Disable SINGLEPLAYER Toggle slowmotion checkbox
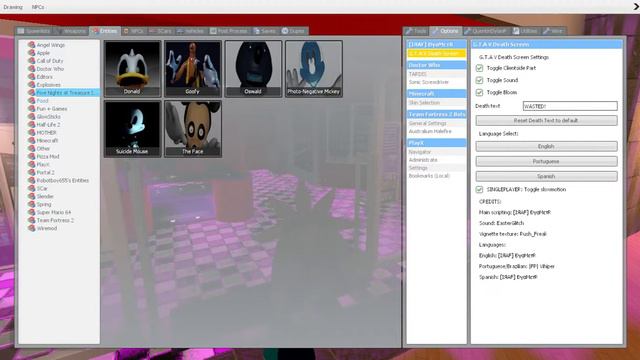The width and height of the screenshot is (640, 360). (479, 189)
